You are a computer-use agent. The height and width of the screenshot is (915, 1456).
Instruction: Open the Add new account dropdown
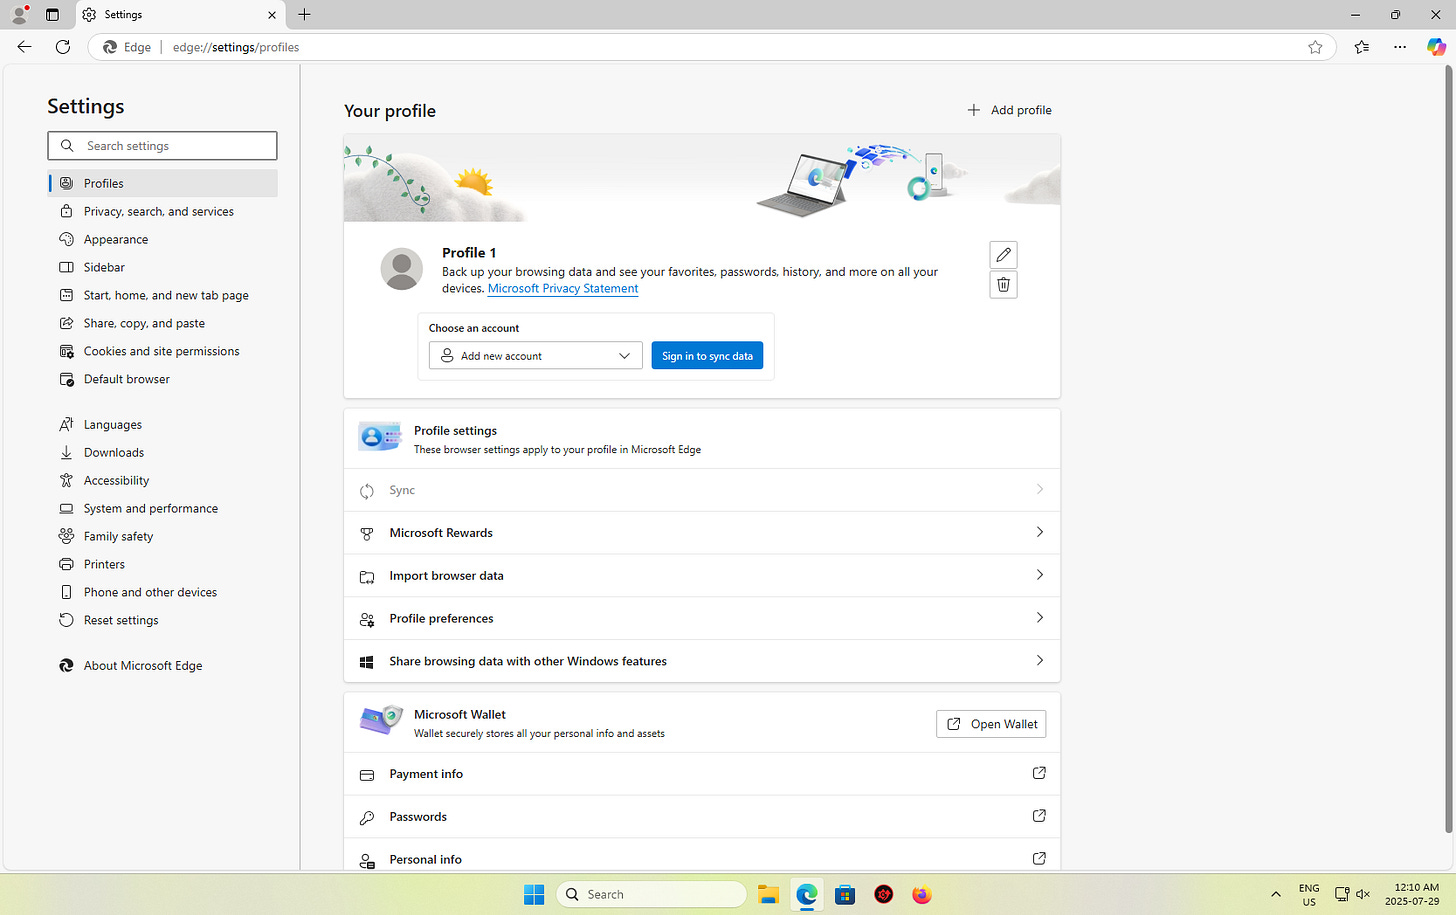coord(535,356)
